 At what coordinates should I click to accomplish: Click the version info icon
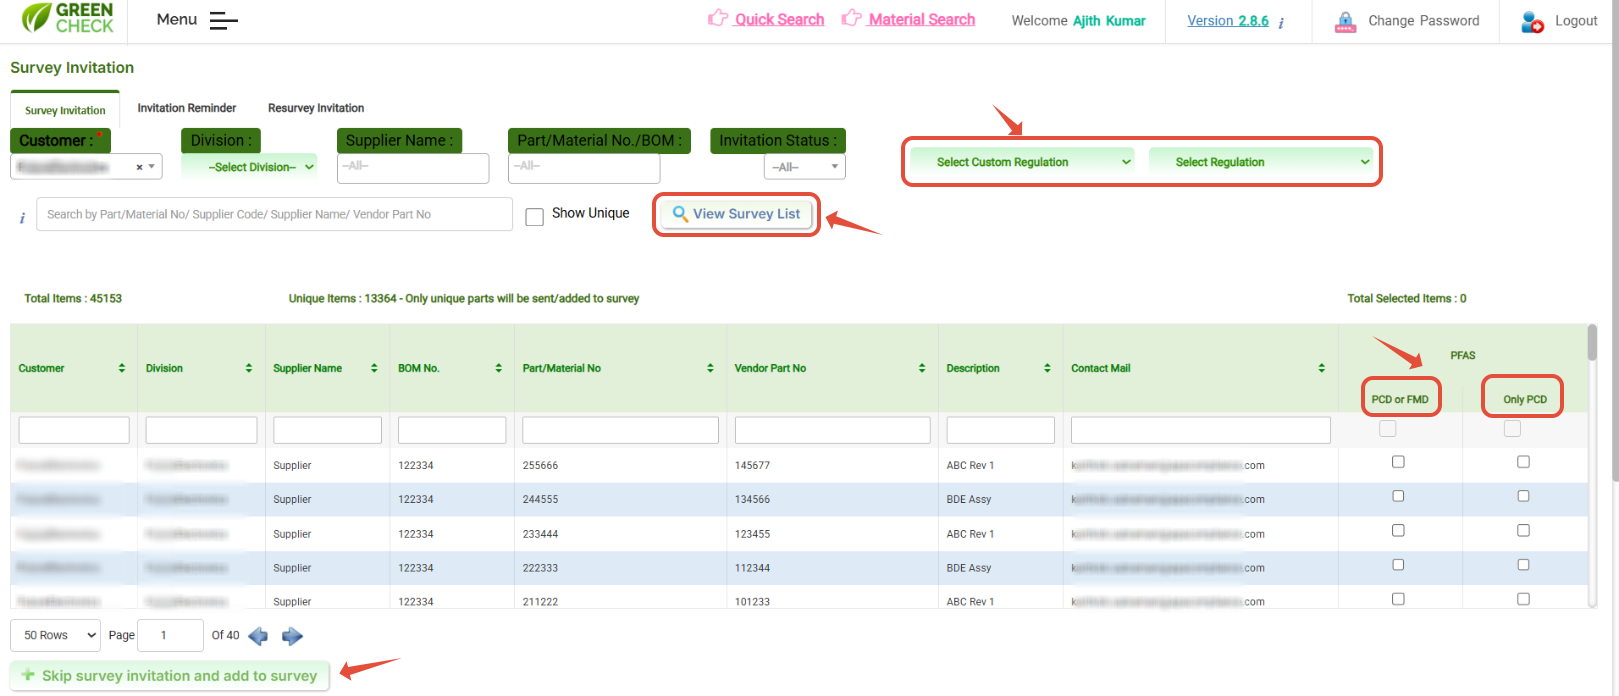click(x=1281, y=22)
